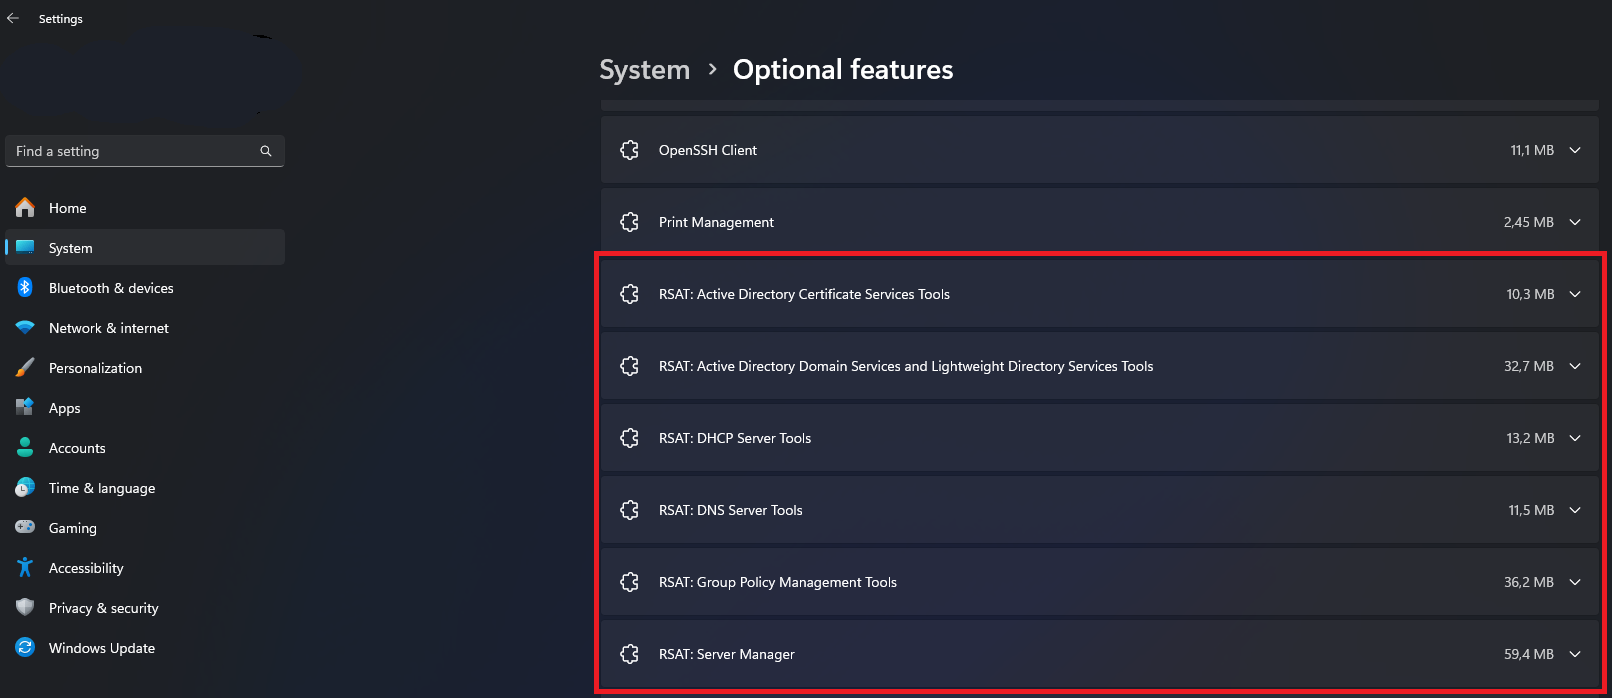Open Privacy & security settings
The image size is (1612, 698).
[x=145, y=607]
